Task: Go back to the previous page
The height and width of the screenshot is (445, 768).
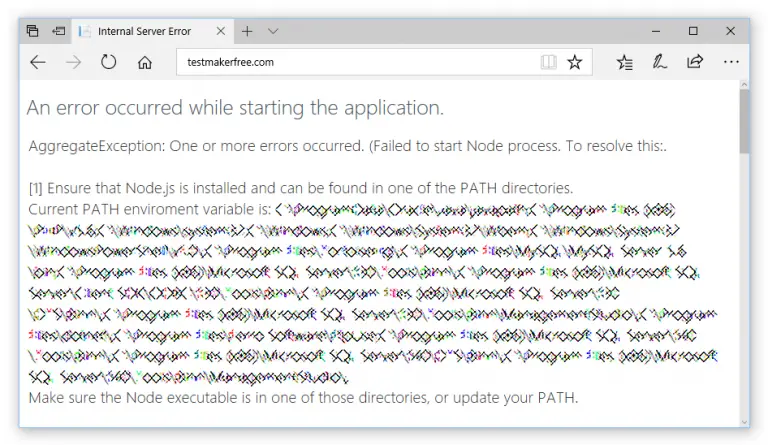Action: click(38, 62)
